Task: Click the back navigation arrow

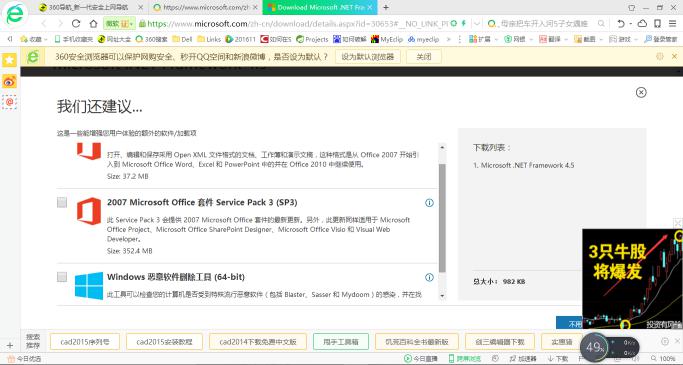Action: pos(44,24)
